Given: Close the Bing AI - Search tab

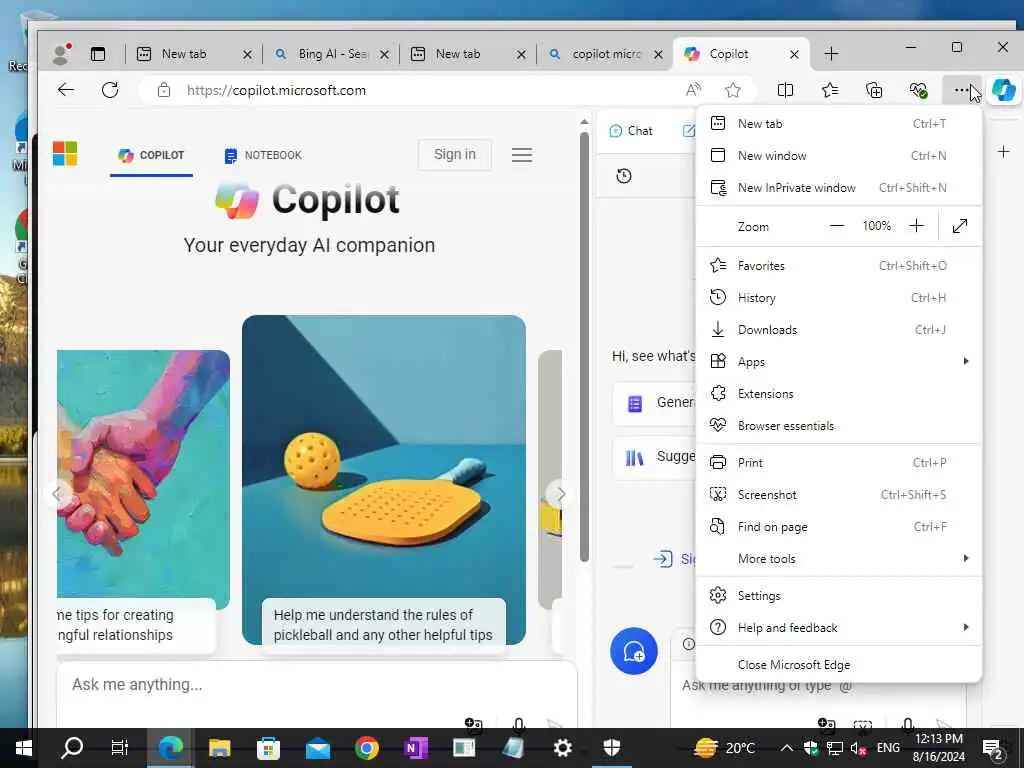Looking at the screenshot, I should (x=385, y=55).
